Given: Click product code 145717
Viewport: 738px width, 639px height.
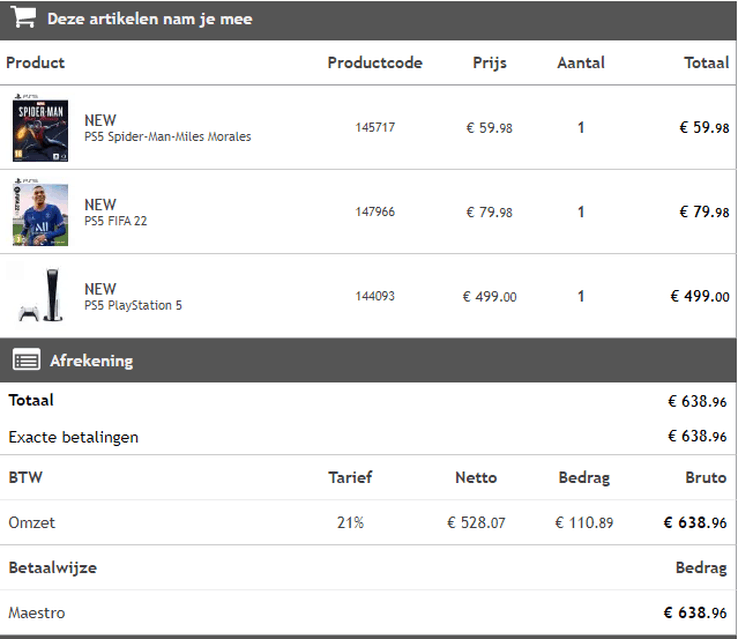Looking at the screenshot, I should point(375,128).
